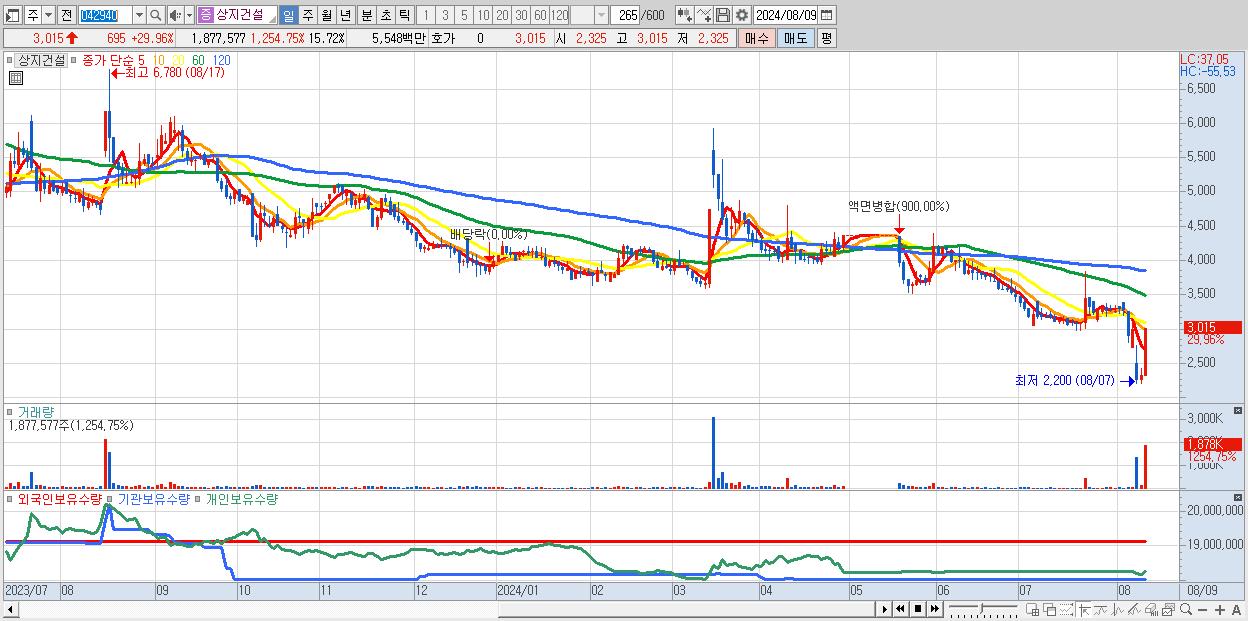Select the 분 (minute) period
Viewport: 1248px width, 621px height.
click(x=366, y=15)
